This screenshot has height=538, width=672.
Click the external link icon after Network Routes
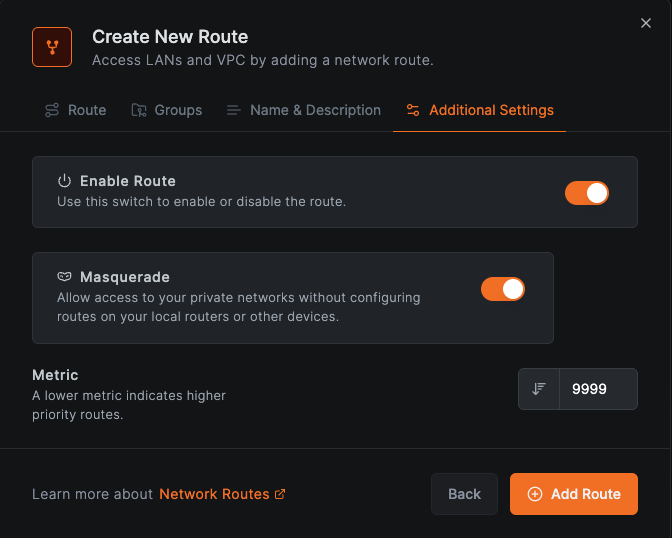point(280,494)
